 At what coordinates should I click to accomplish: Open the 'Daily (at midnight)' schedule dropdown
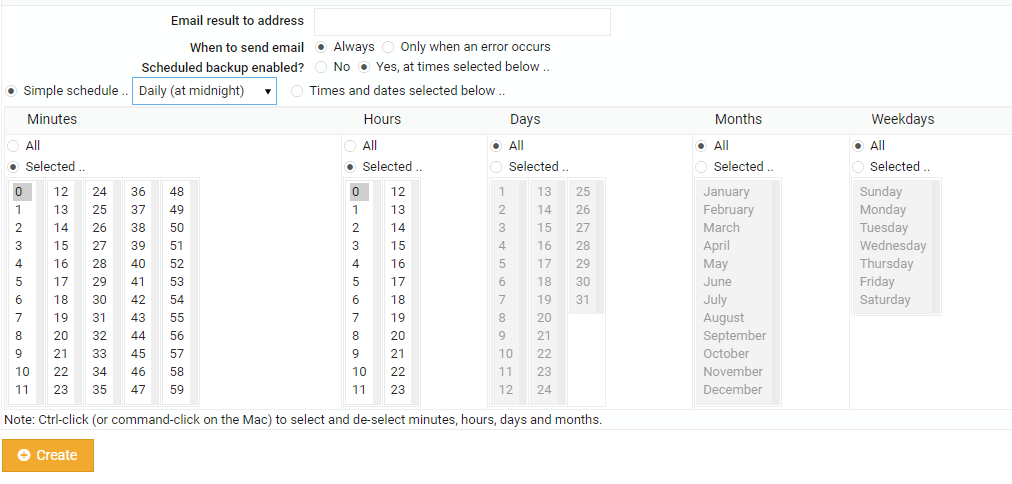[x=204, y=91]
